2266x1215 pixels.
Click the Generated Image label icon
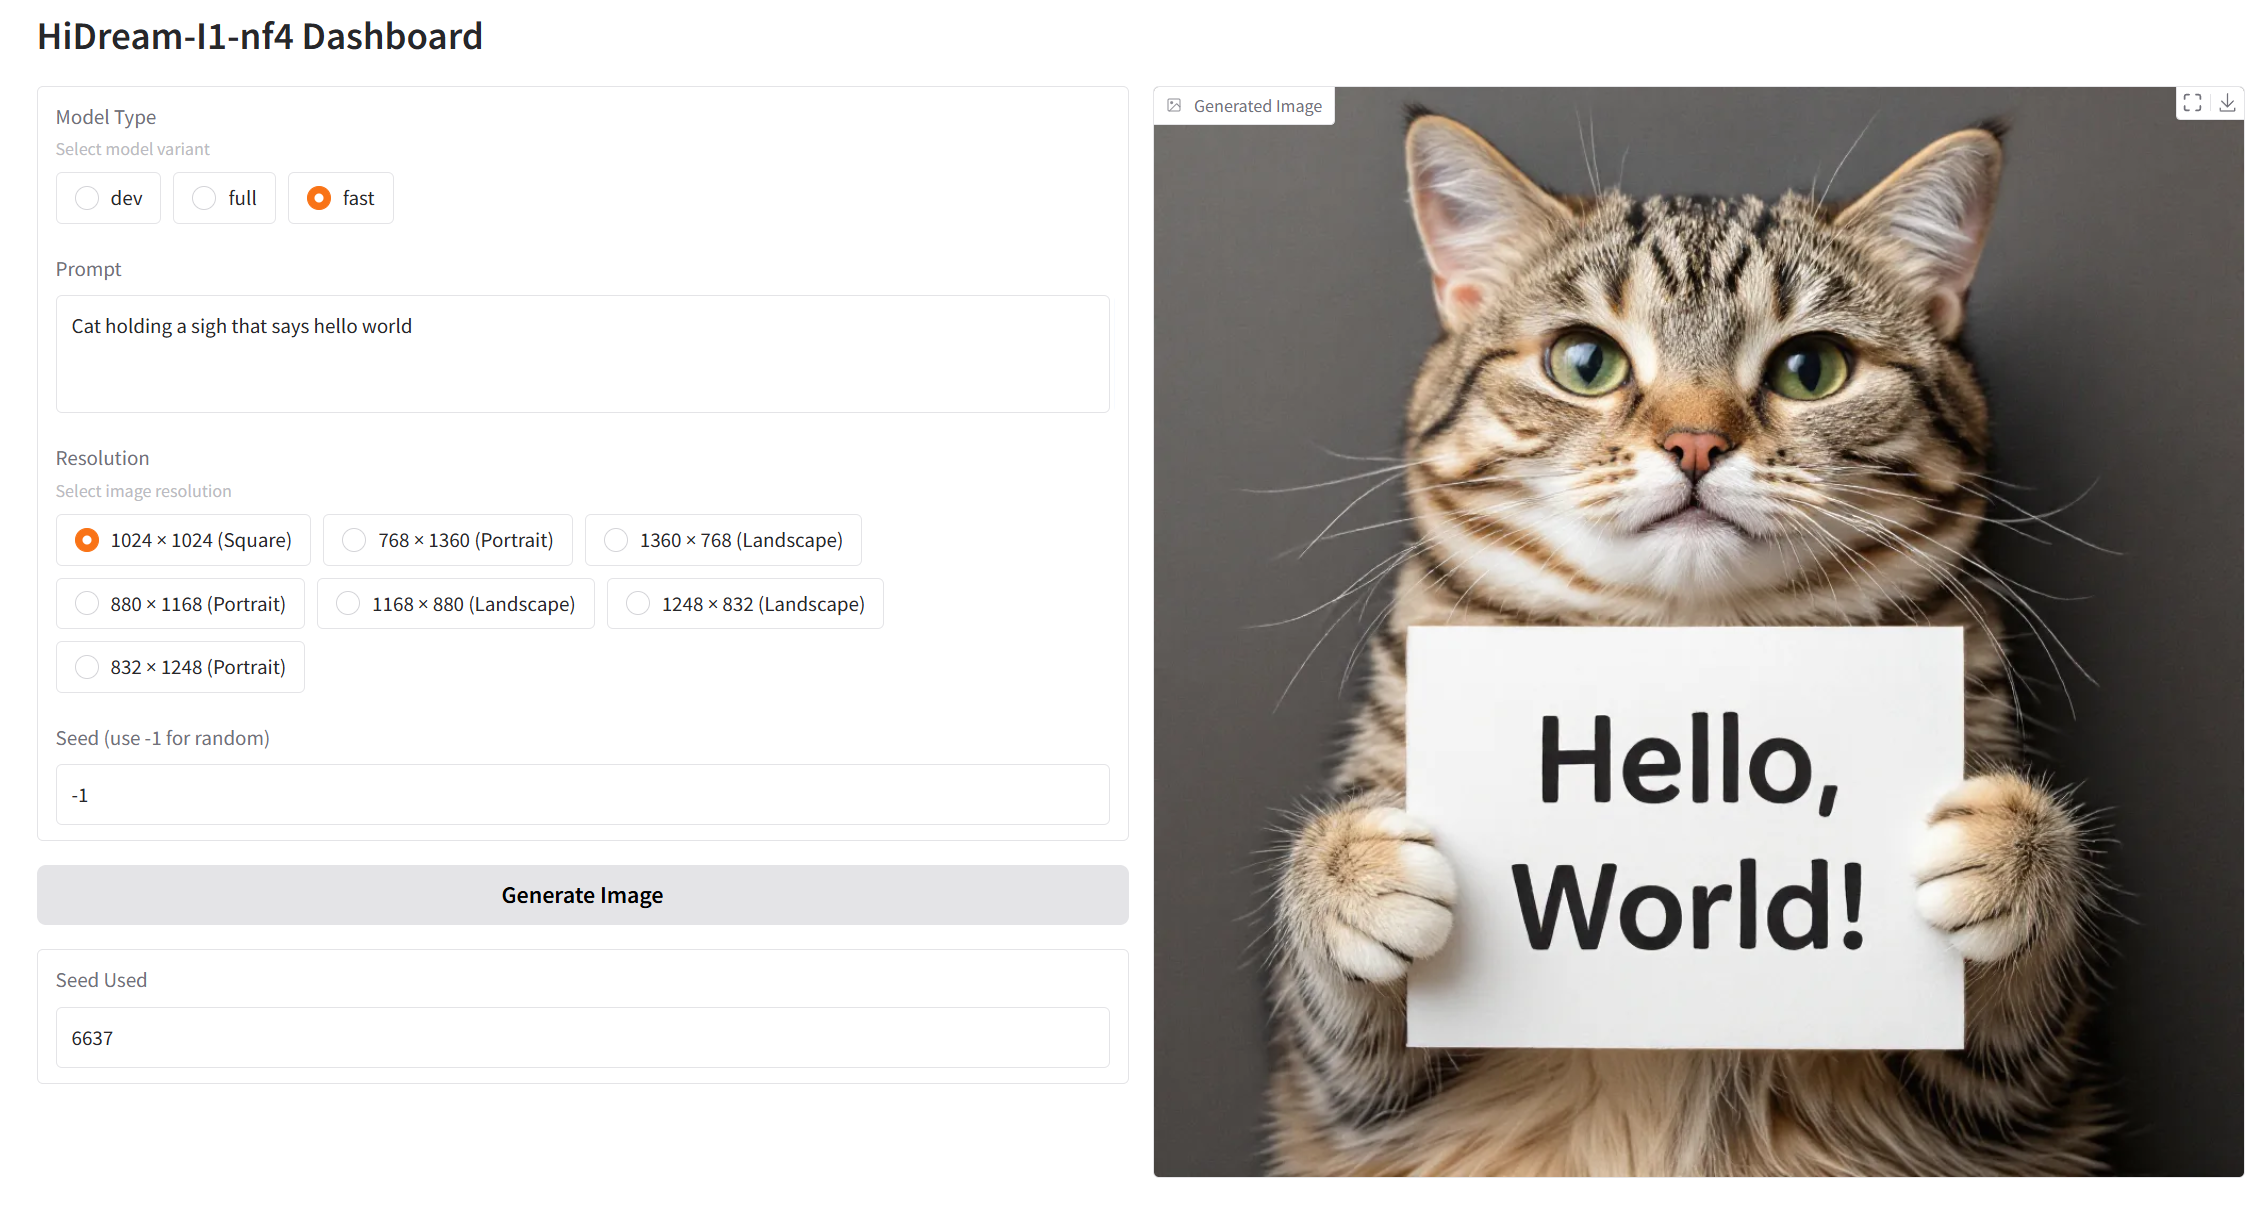pyautogui.click(x=1175, y=105)
